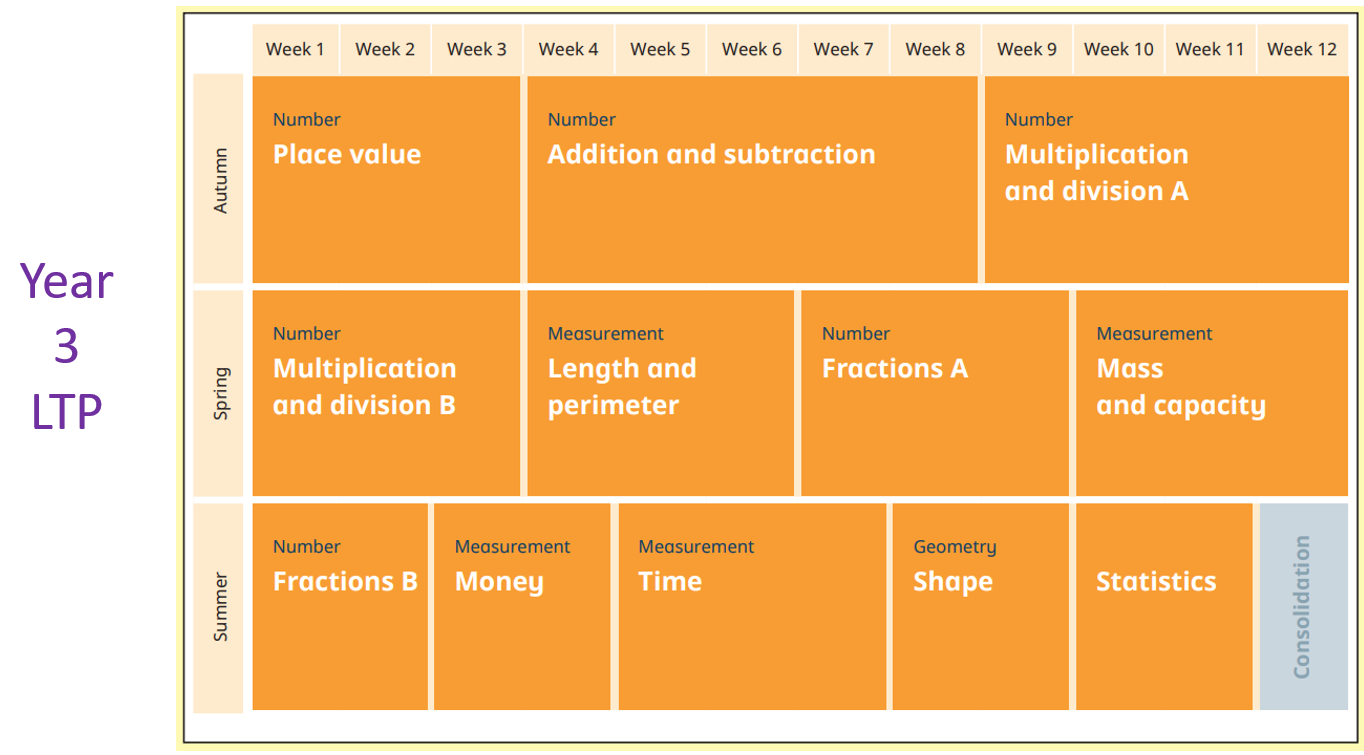Open the Fractions A block
Viewport: 1364px width, 755px height.
click(x=934, y=393)
